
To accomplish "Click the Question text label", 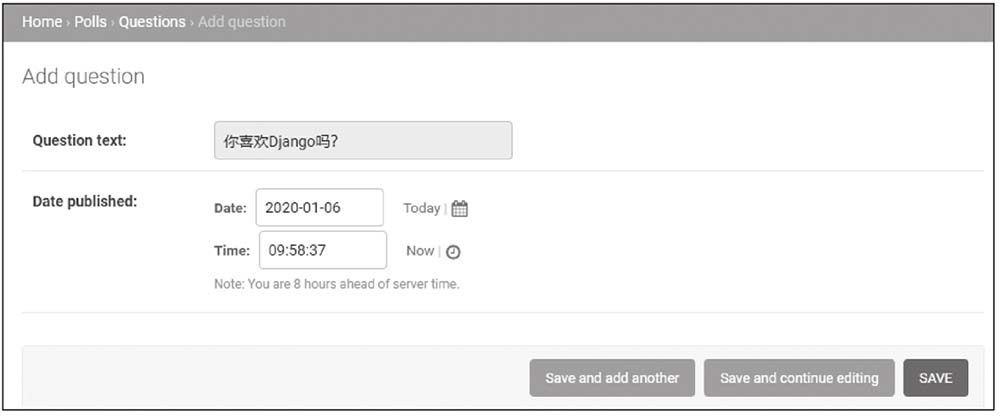I will tap(80, 141).
